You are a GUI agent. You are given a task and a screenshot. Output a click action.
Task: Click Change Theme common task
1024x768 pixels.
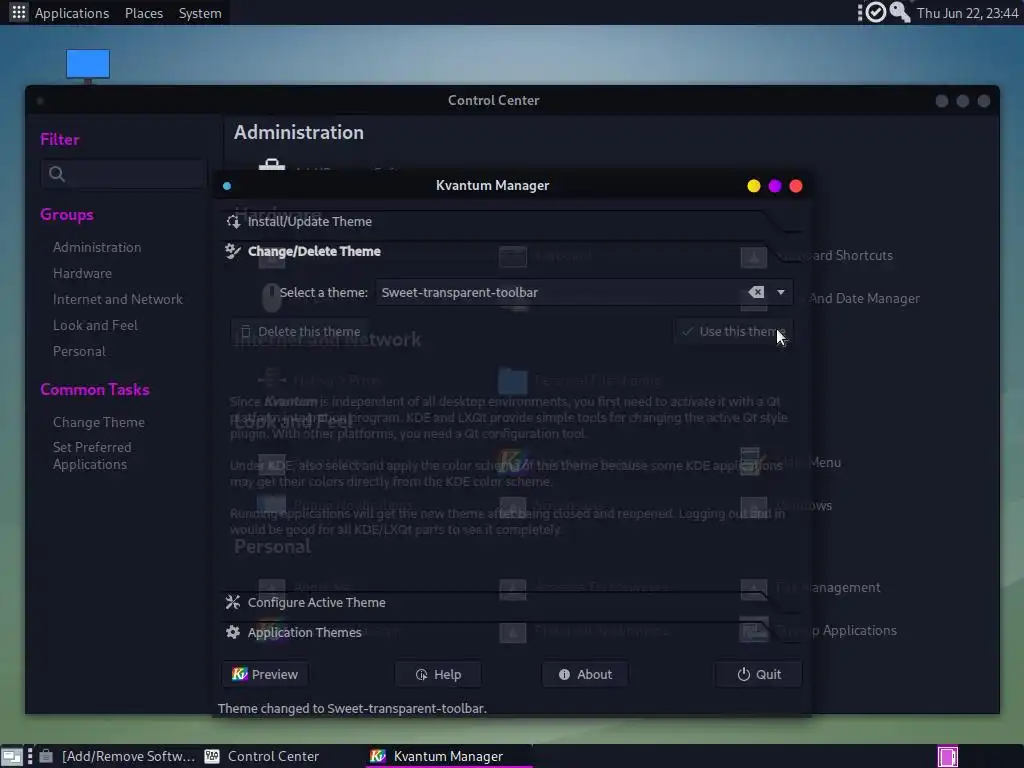click(99, 423)
